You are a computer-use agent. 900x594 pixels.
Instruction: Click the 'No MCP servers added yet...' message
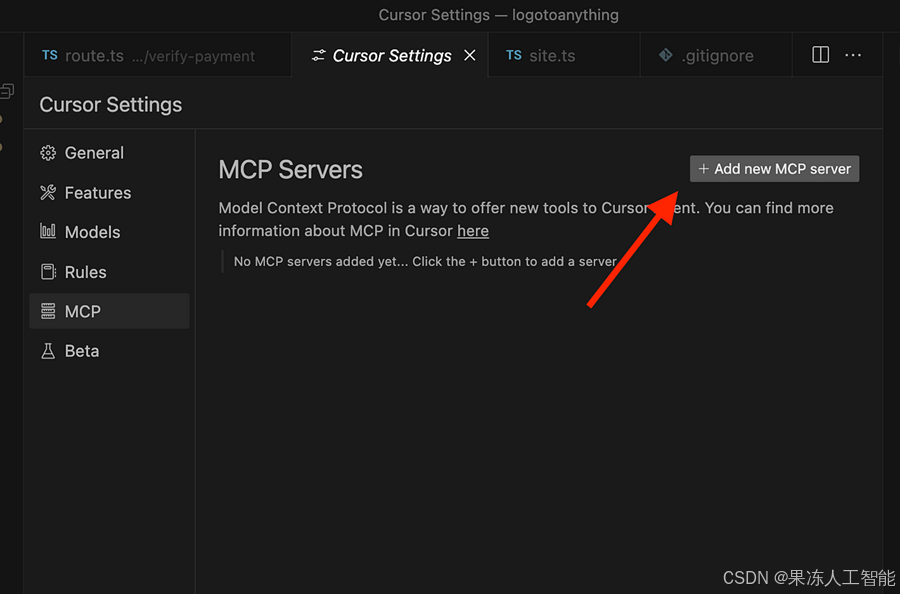[x=425, y=262]
